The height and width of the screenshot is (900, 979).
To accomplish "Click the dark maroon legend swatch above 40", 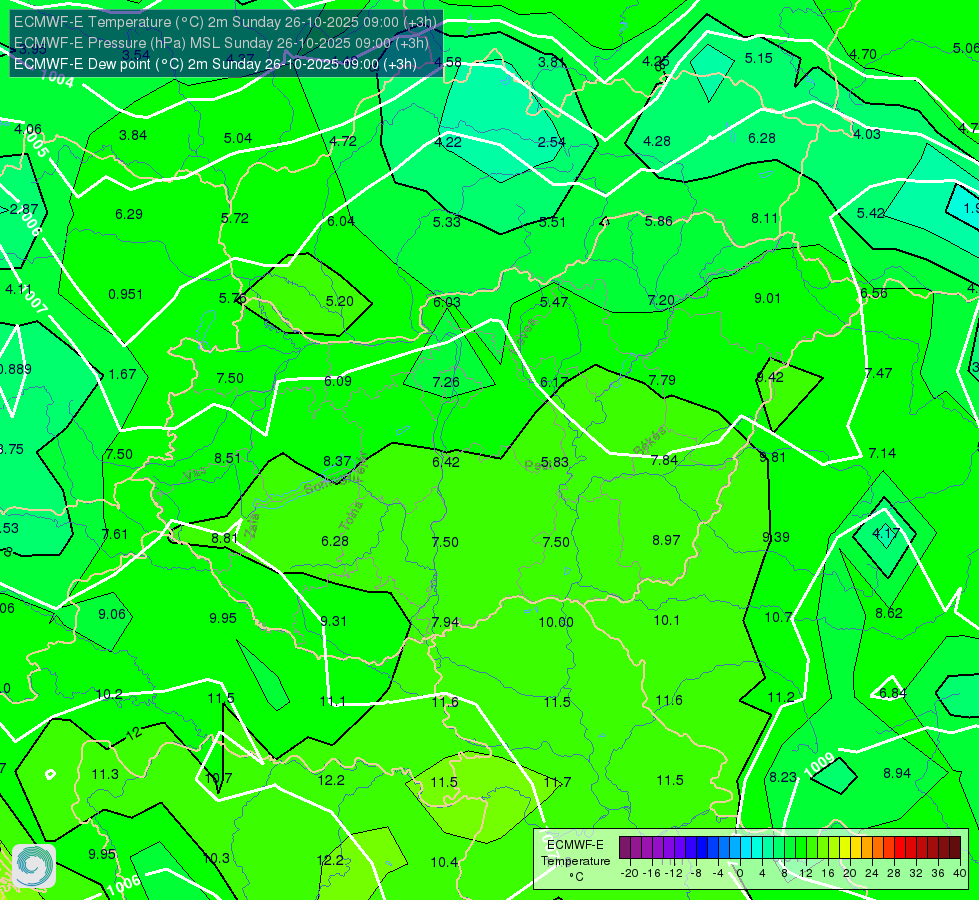I will 955,848.
